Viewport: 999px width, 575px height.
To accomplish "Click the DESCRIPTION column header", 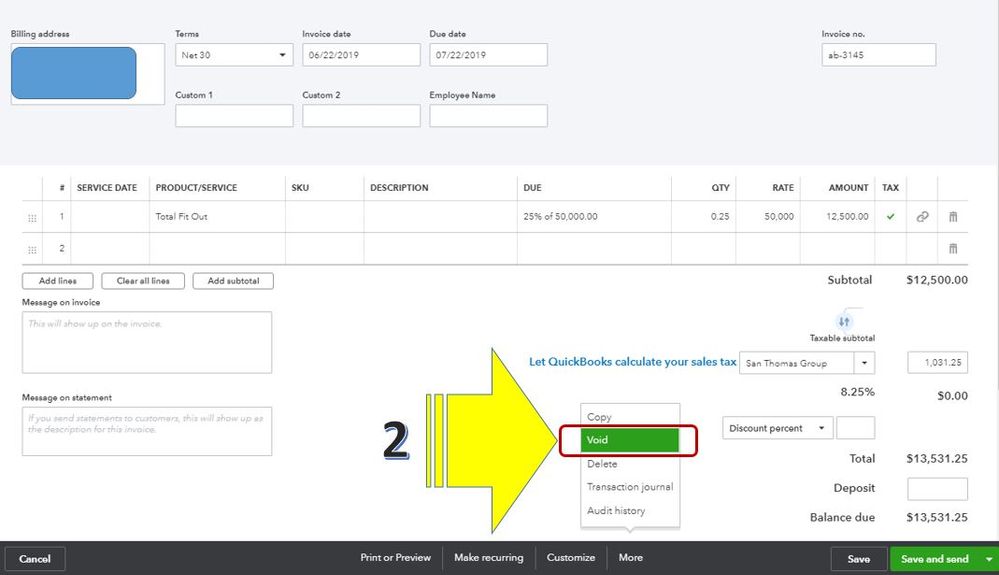I will tap(399, 188).
